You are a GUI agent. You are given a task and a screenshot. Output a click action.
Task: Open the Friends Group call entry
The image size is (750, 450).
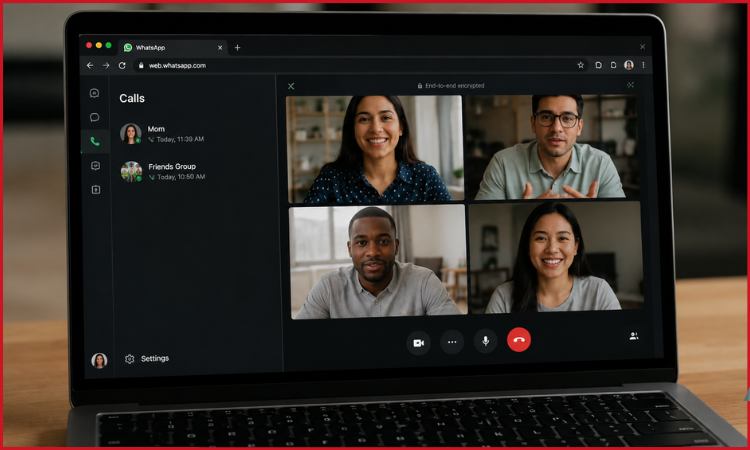194,171
